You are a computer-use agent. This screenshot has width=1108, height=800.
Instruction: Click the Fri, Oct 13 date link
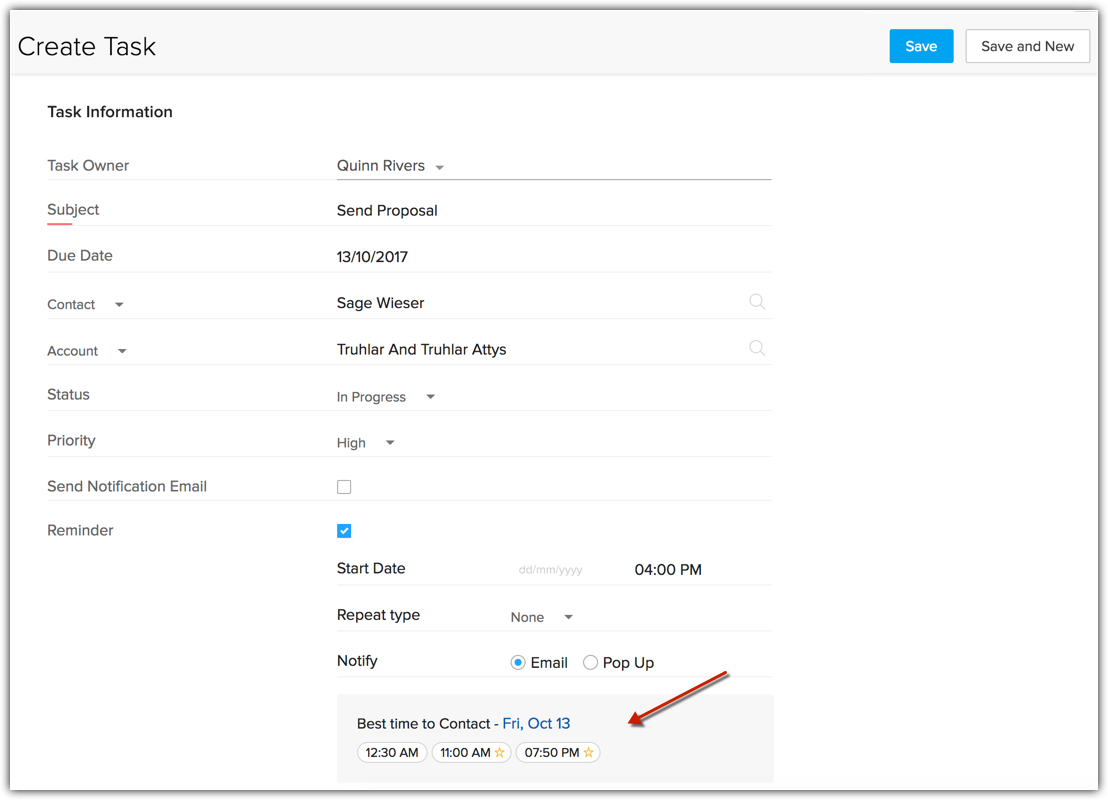point(536,723)
